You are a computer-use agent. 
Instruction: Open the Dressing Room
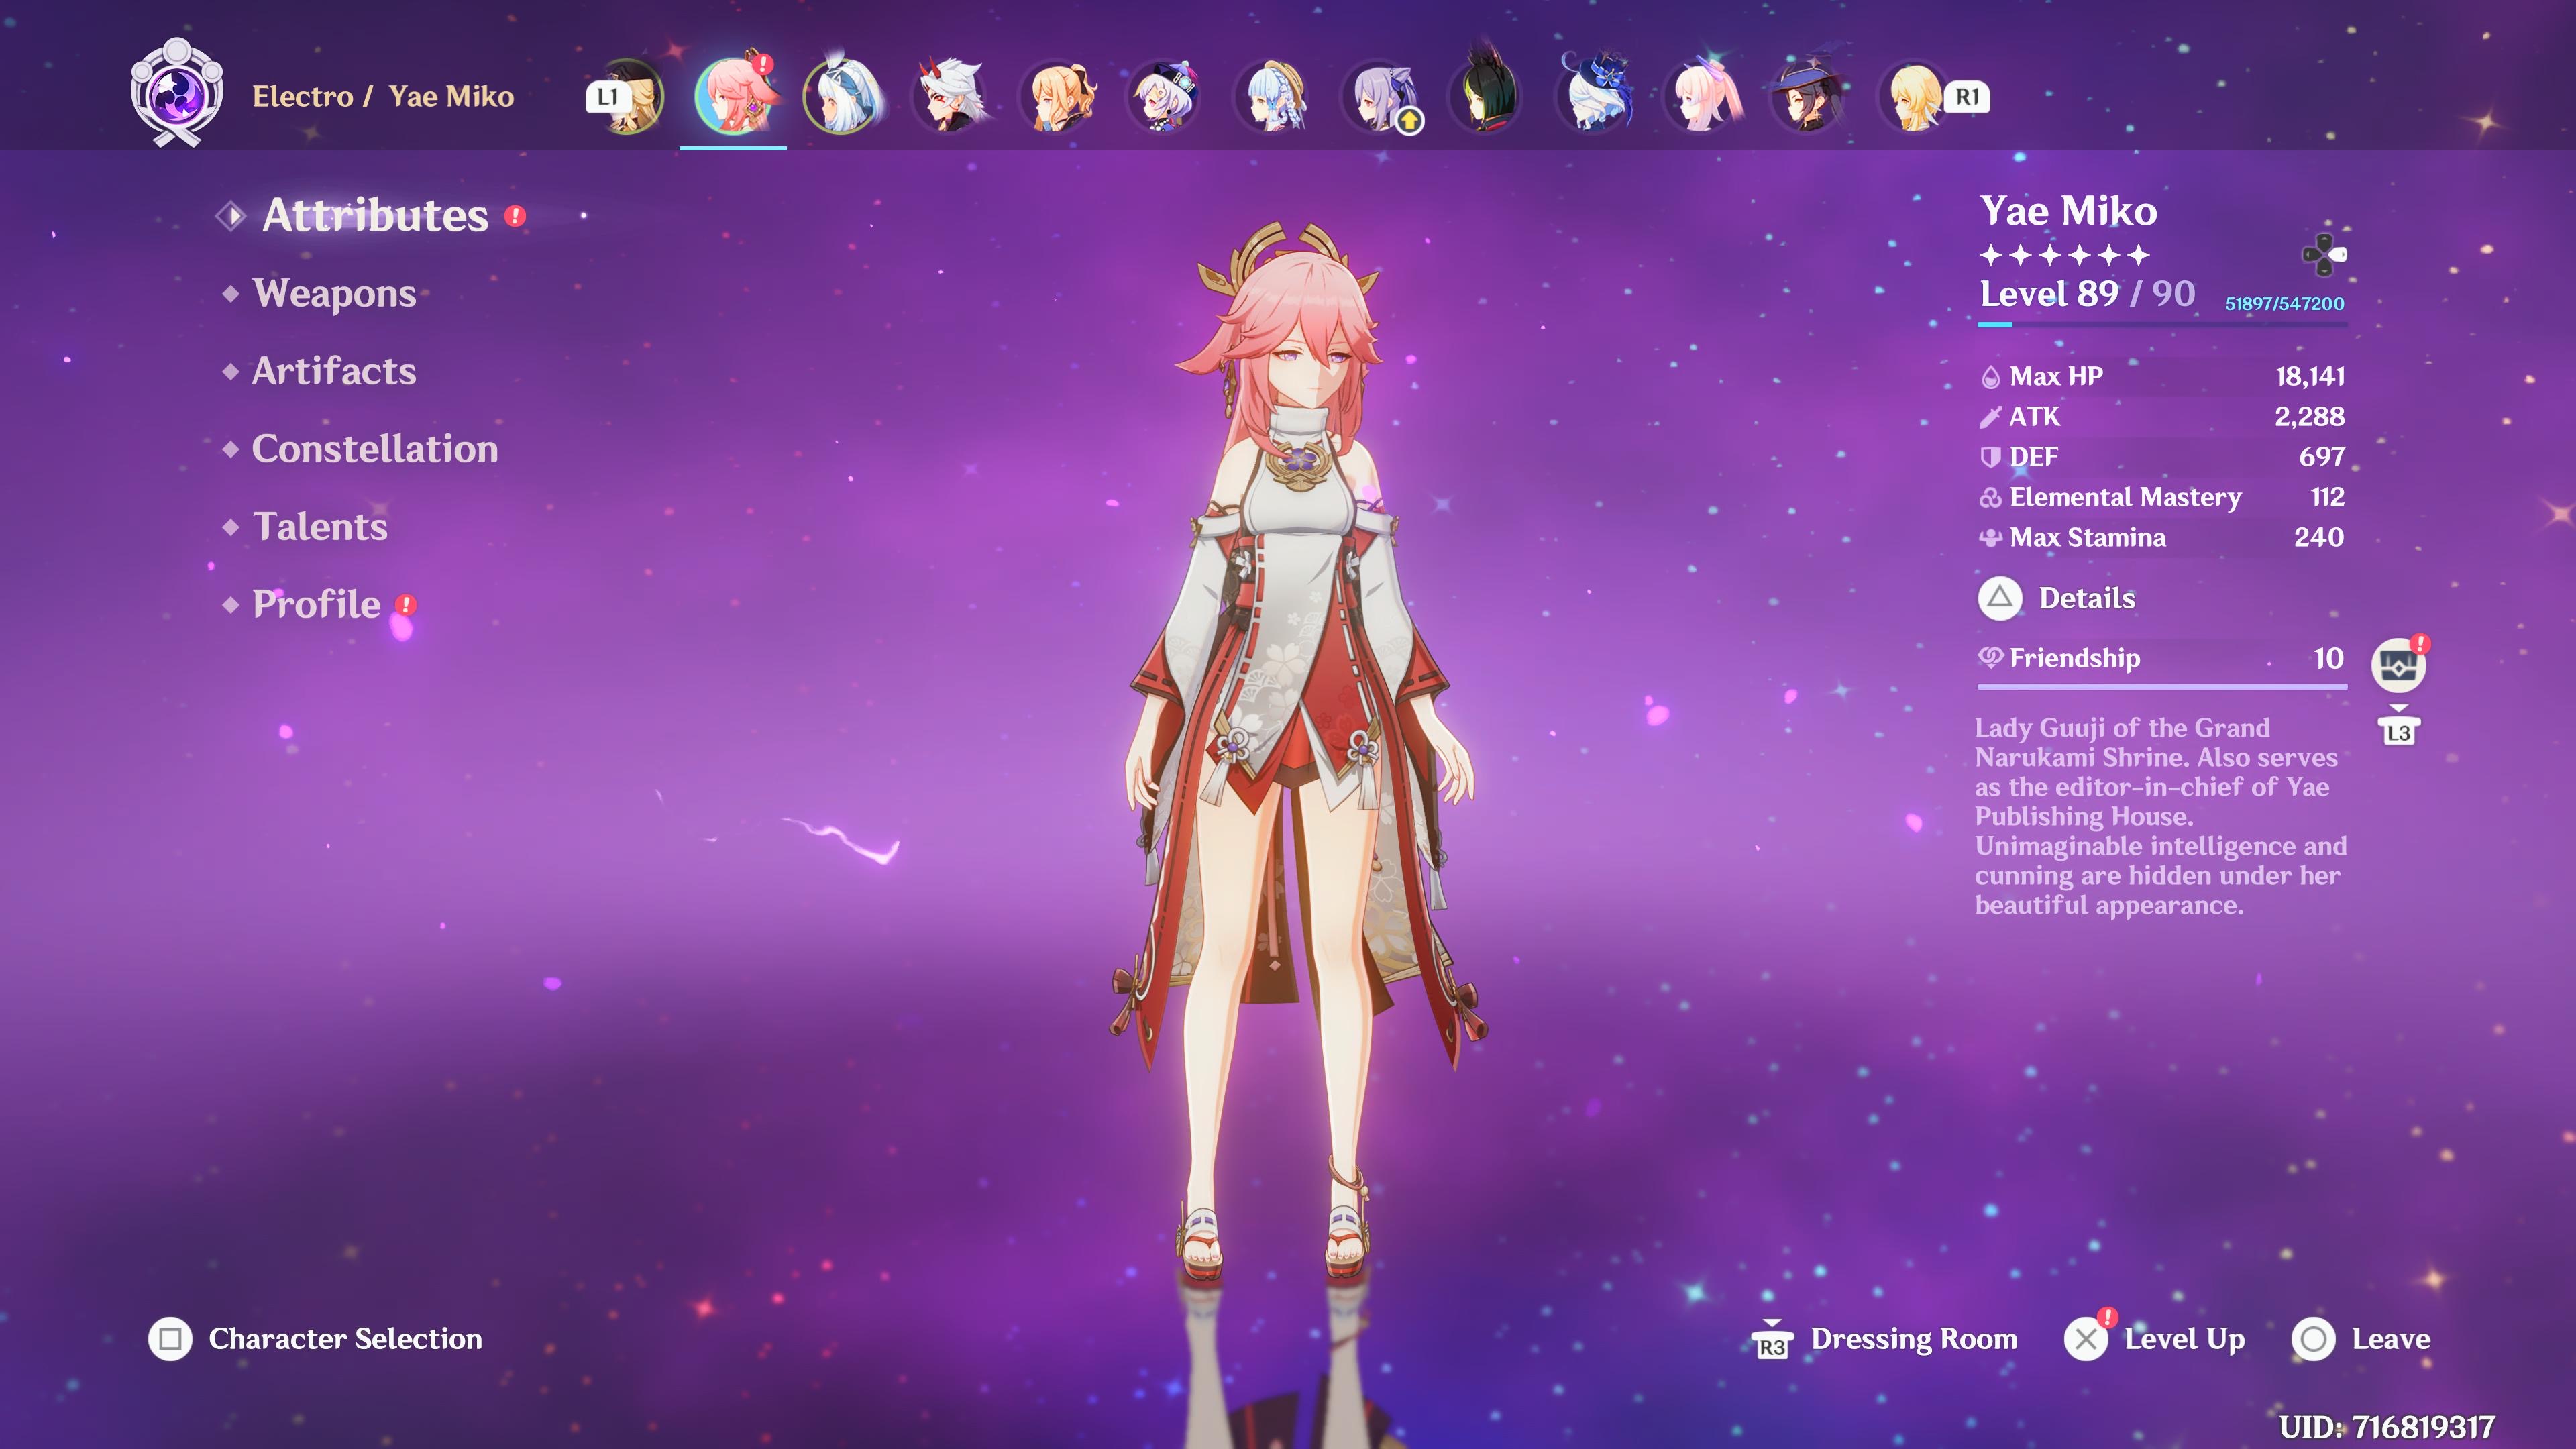click(1914, 1339)
